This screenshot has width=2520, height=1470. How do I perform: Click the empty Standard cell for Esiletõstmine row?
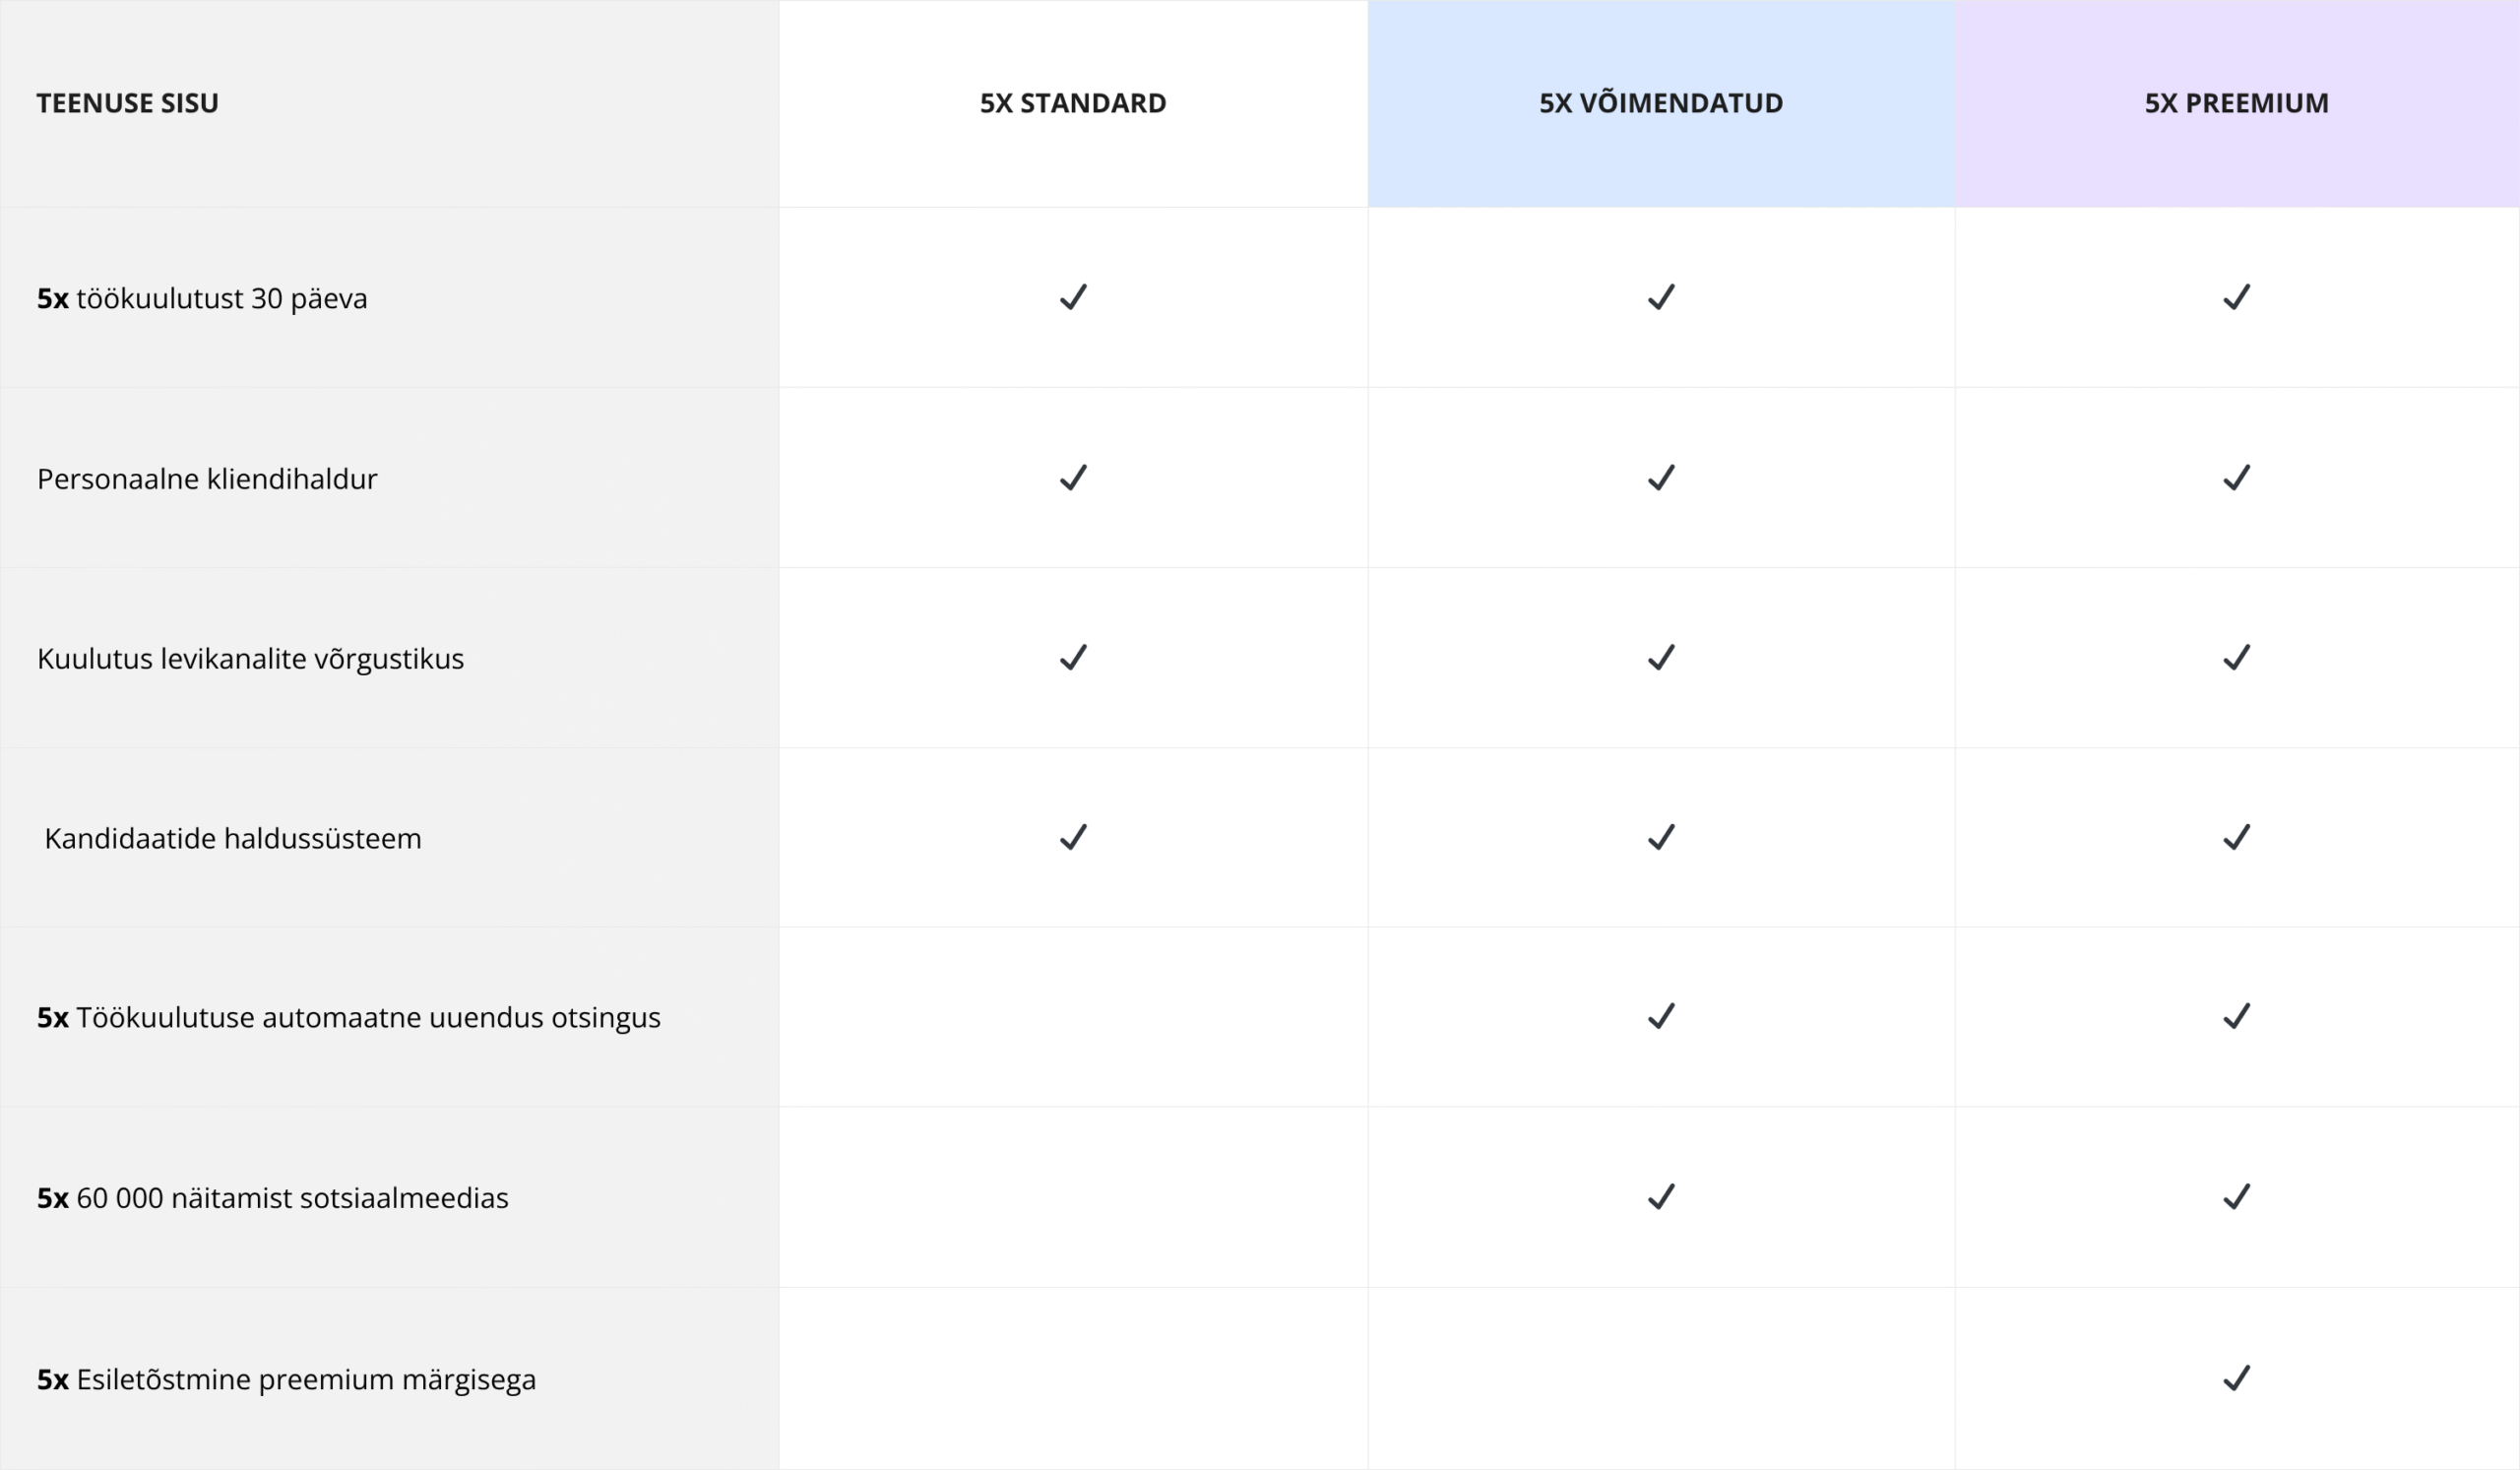click(x=1073, y=1378)
